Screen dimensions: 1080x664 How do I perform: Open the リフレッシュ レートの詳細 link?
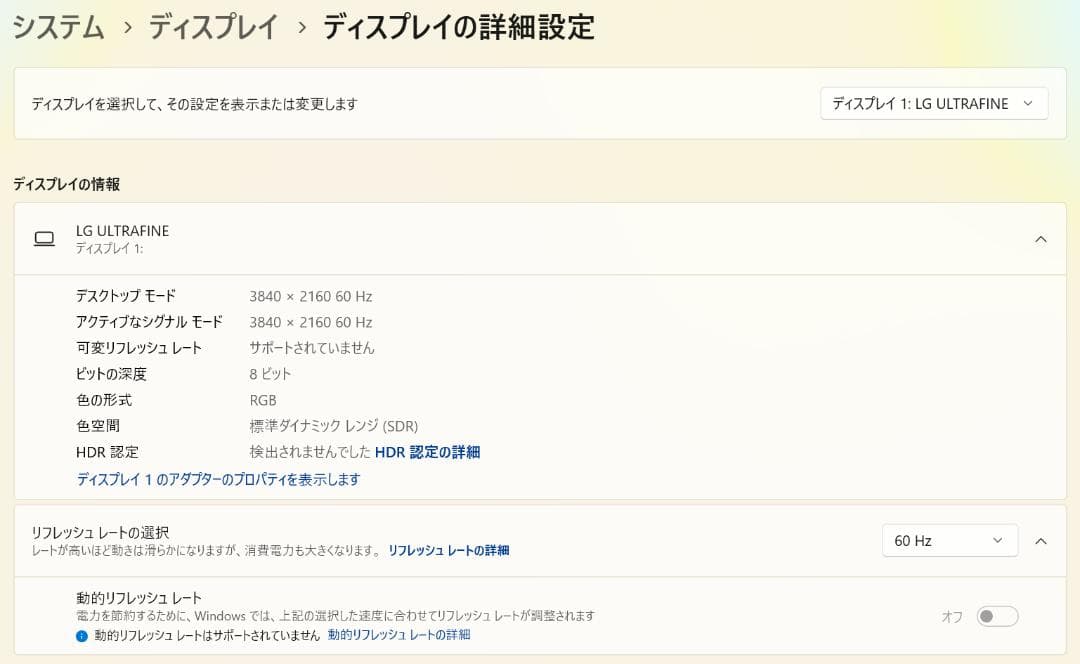[x=448, y=549]
